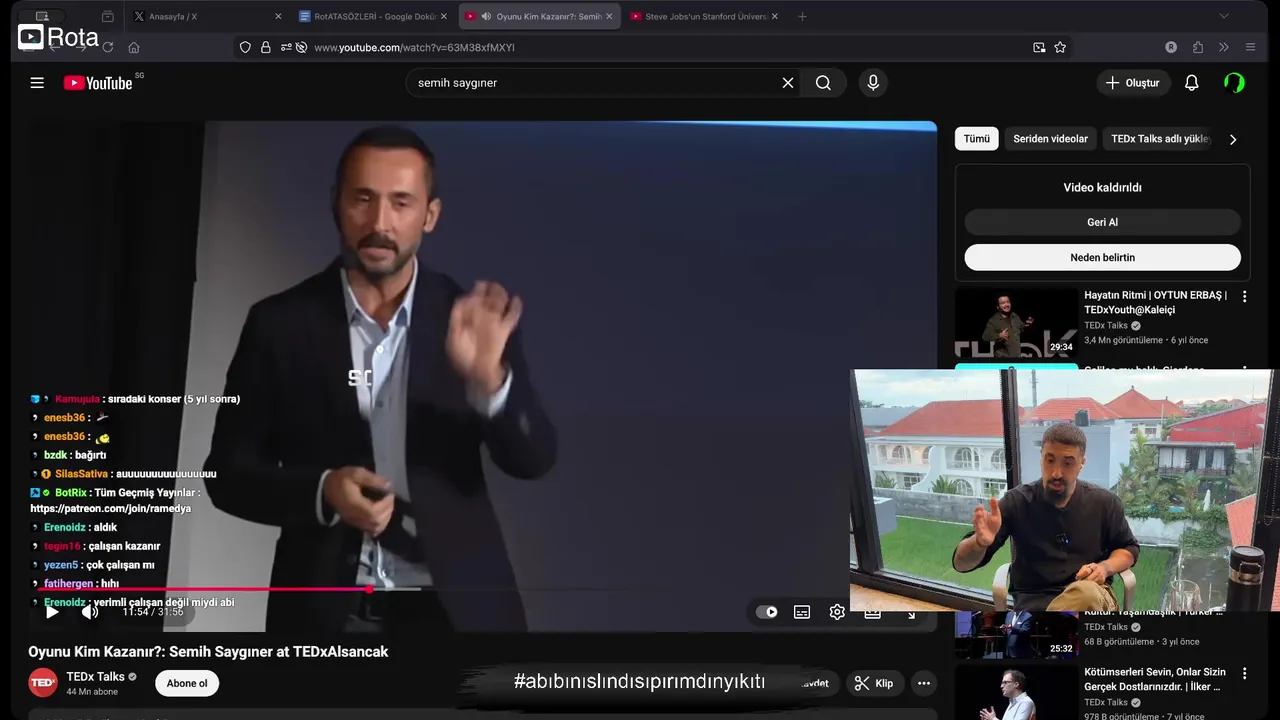Click the red scrubber handle

[369, 589]
